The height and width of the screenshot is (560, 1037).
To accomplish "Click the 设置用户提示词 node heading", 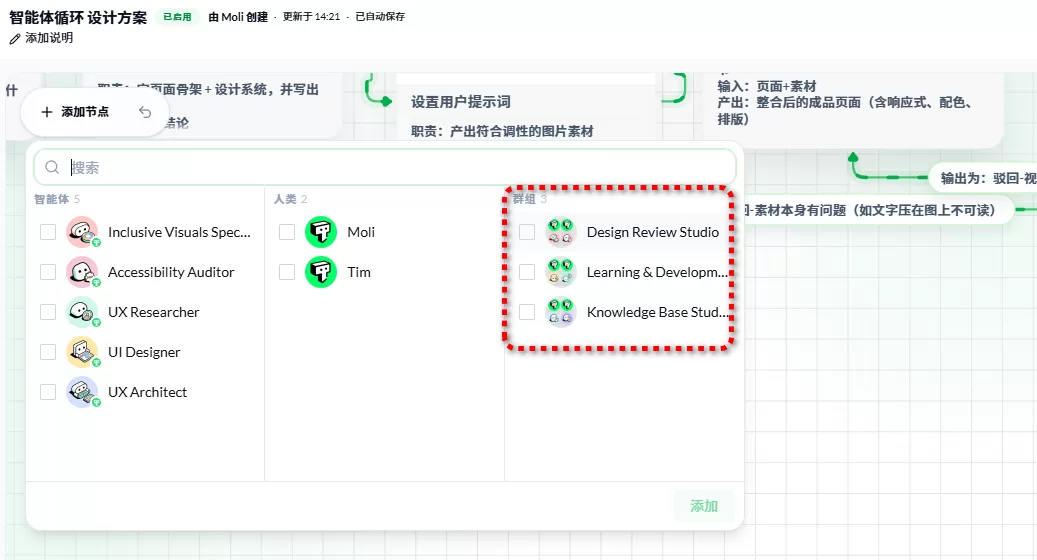I will click(460, 102).
